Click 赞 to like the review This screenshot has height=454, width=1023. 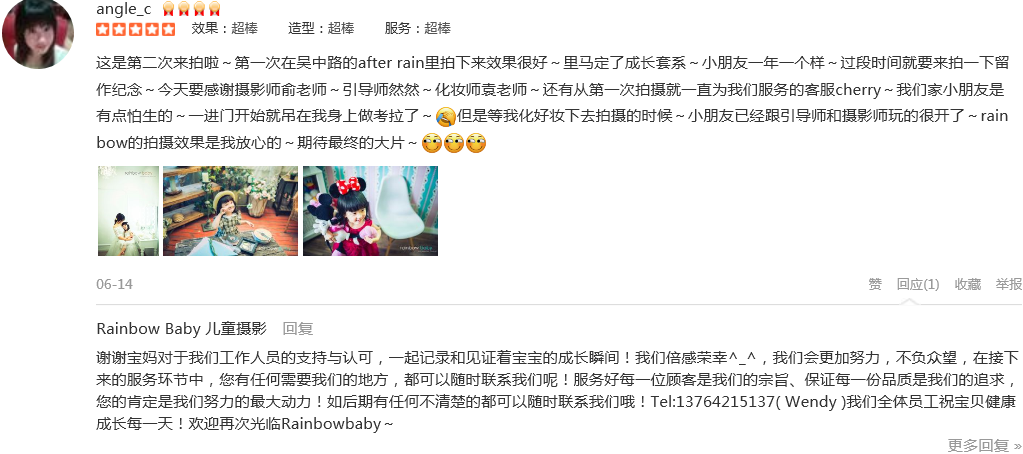point(875,284)
